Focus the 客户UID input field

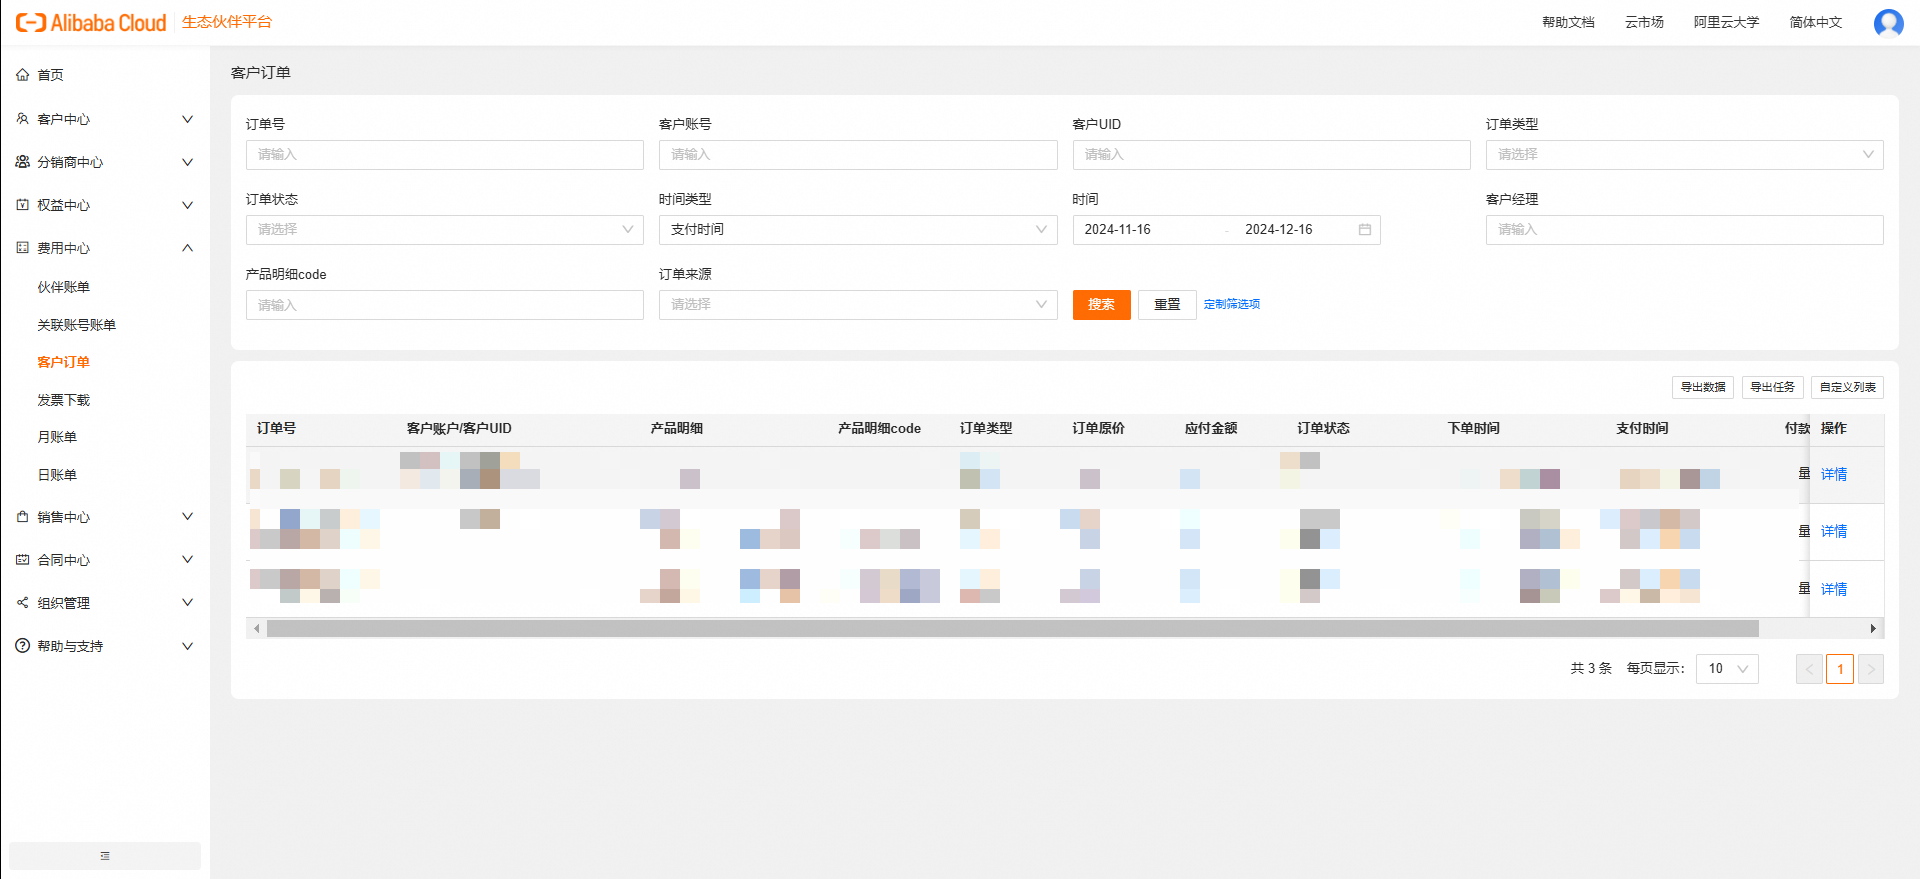tap(1271, 155)
